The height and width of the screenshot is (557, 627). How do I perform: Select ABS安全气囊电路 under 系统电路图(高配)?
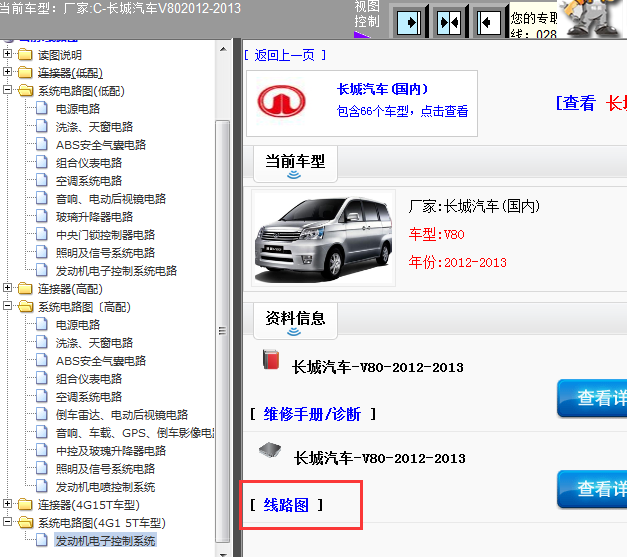click(101, 361)
